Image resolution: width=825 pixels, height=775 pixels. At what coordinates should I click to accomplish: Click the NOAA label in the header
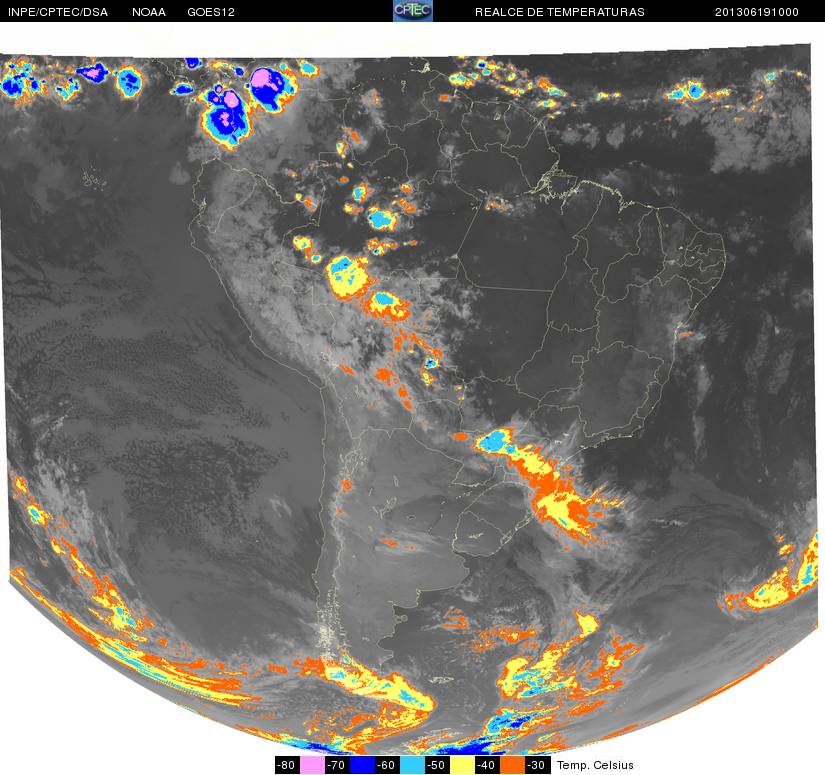tap(149, 12)
